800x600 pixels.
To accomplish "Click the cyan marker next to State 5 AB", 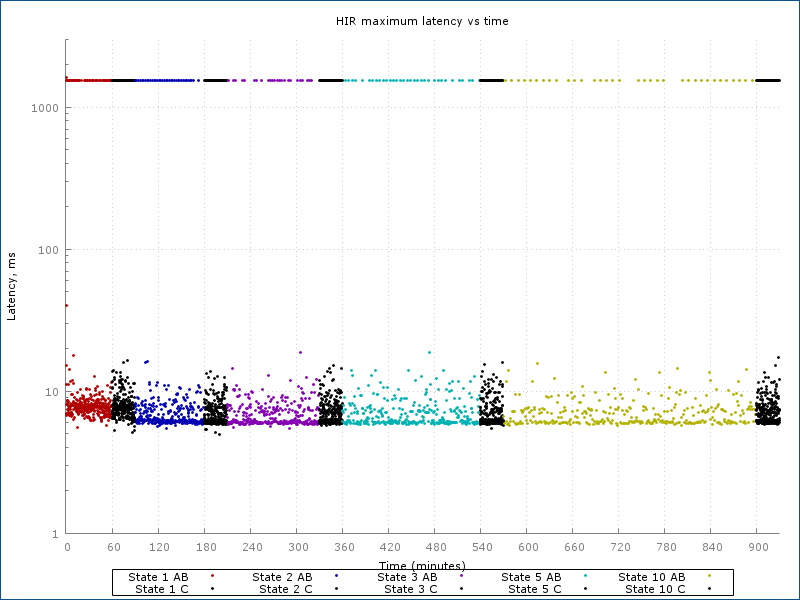I will 585,576.
